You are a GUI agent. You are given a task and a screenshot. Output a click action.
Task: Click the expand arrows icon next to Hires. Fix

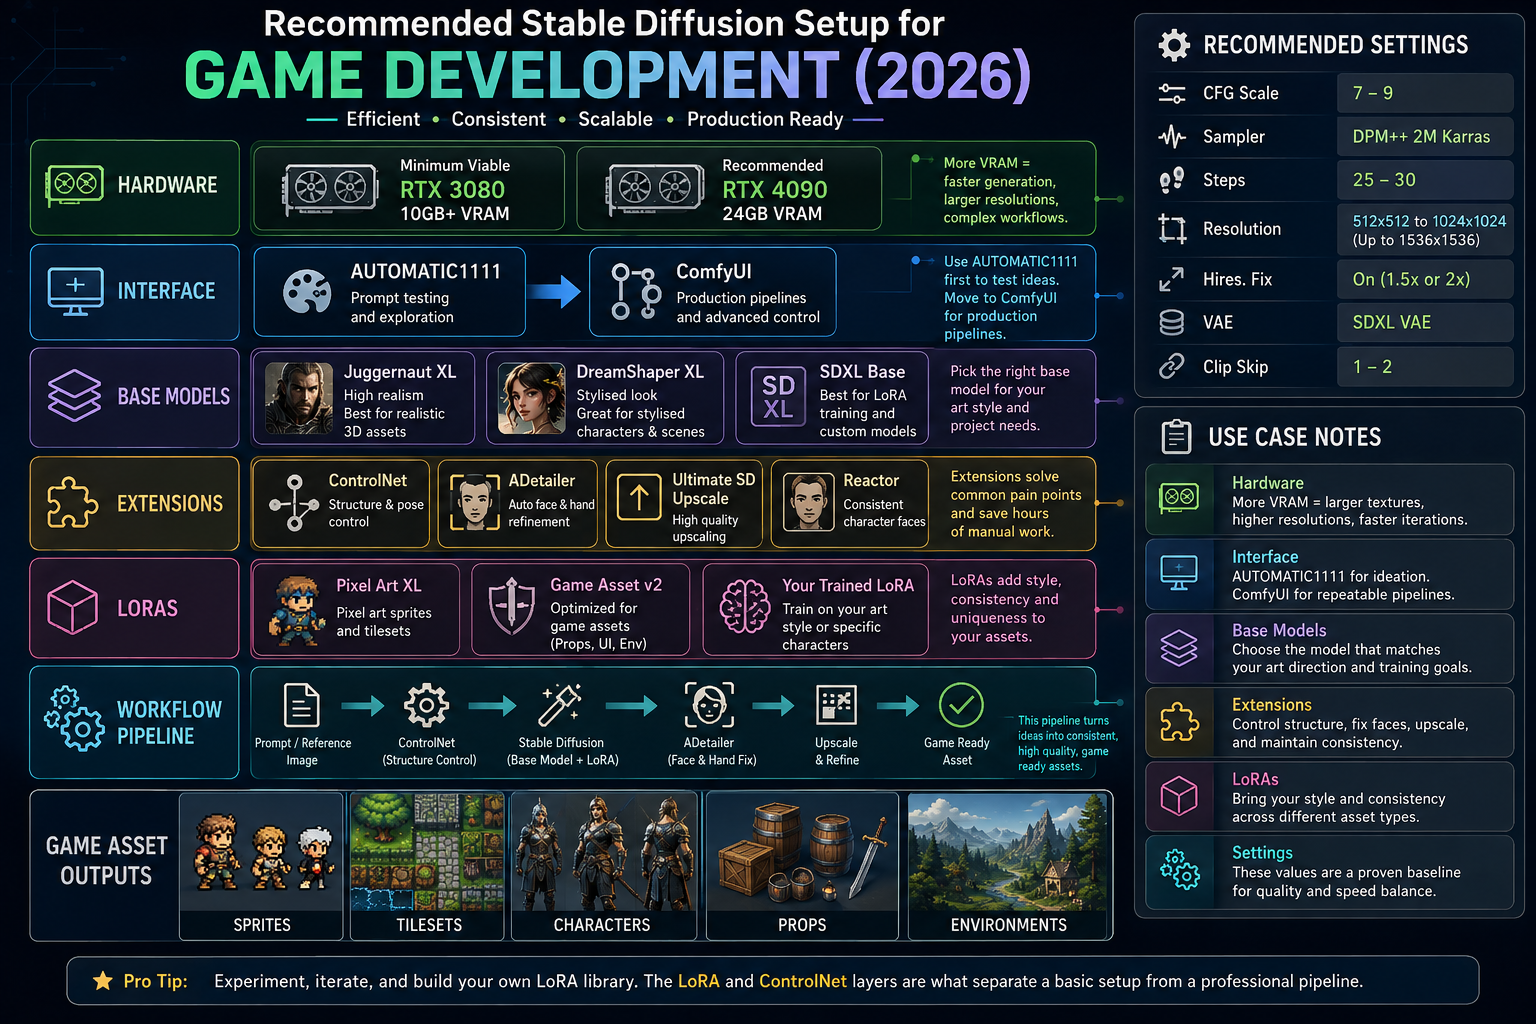1171,280
